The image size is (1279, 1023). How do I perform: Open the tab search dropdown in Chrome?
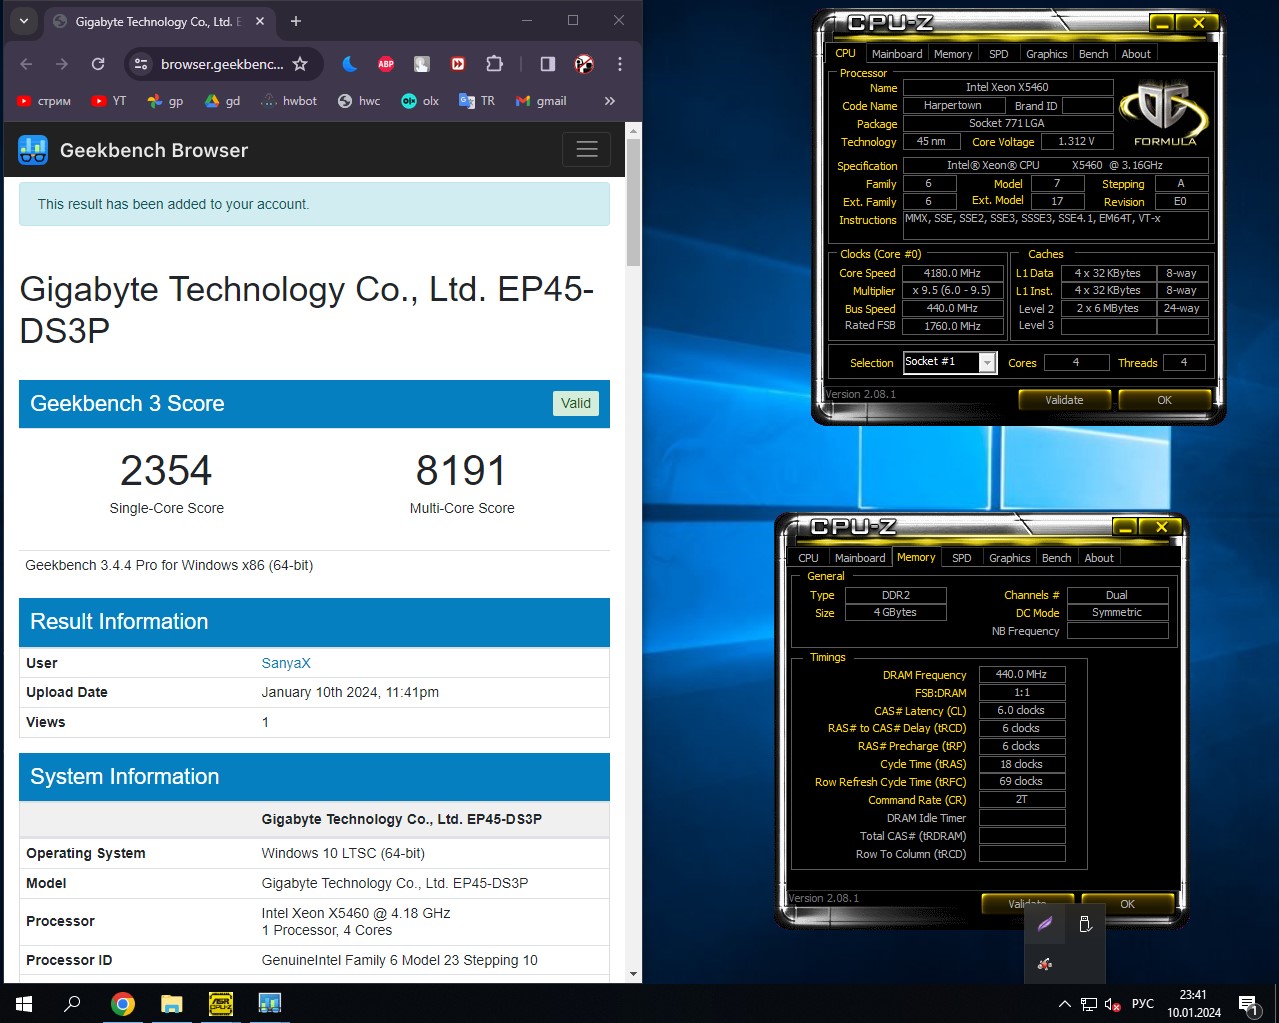pos(23,21)
